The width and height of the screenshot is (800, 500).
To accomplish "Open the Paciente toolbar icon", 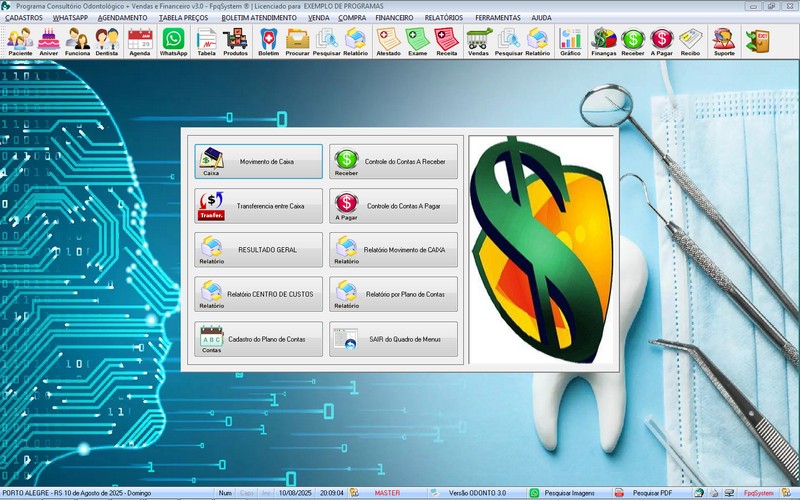I will click(19, 41).
